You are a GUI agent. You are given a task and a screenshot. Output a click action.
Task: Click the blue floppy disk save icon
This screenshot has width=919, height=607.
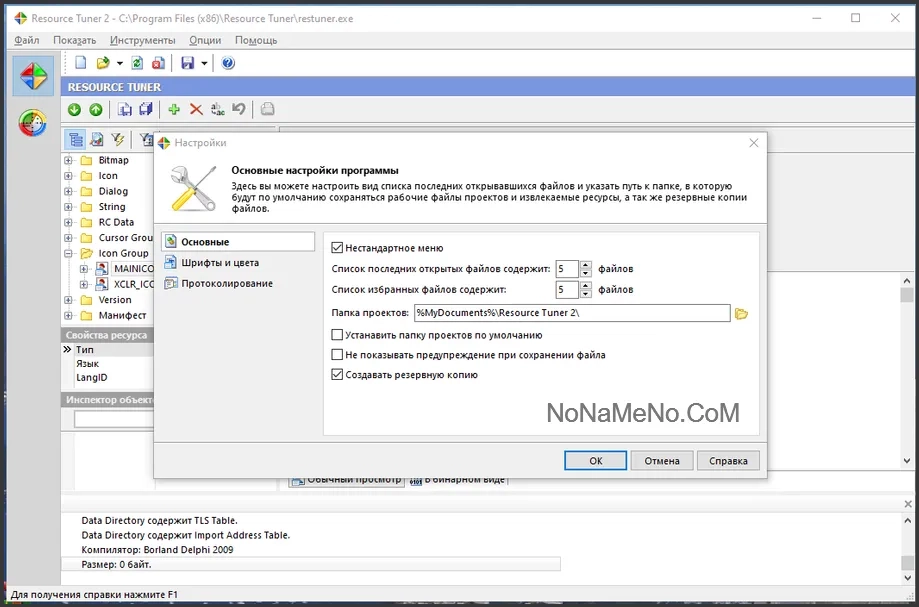click(x=187, y=63)
